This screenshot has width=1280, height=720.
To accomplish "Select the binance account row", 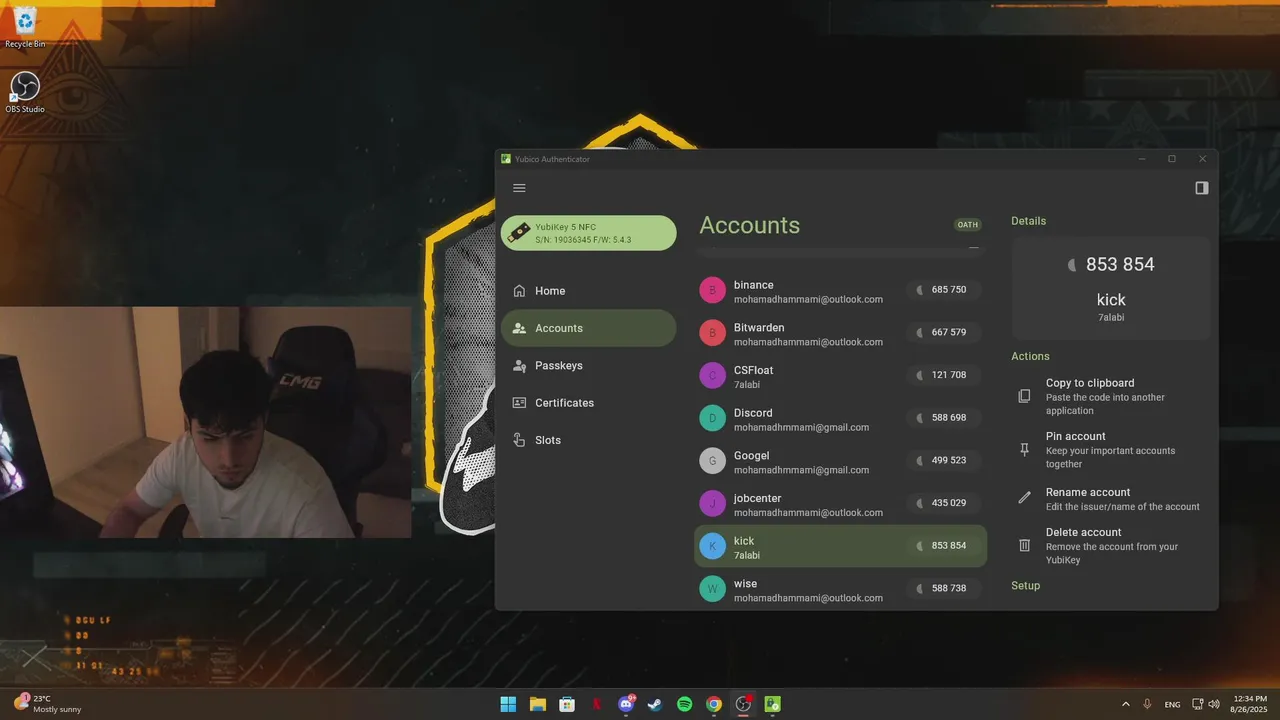I will click(840, 291).
